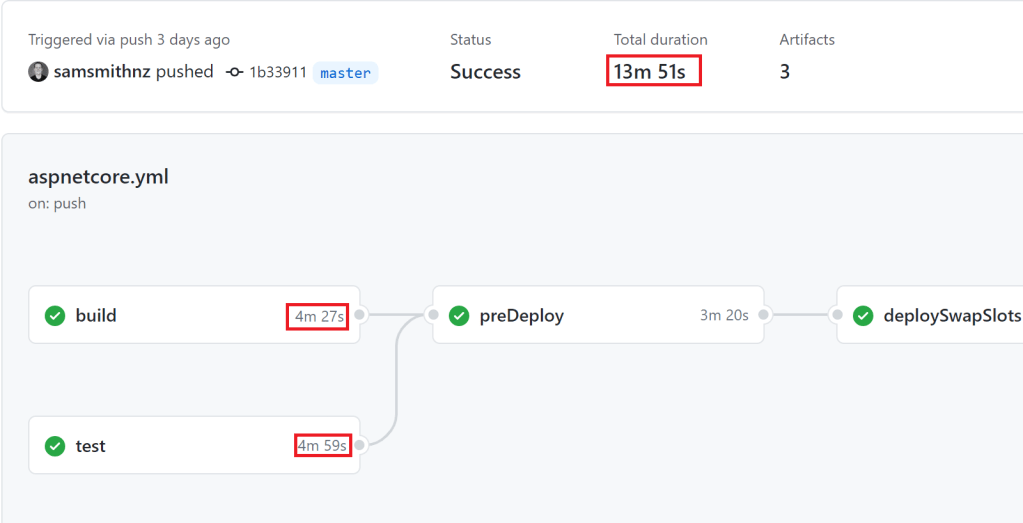Image resolution: width=1023 pixels, height=523 pixels.
Task: Click the samsmithnz avatar image
Action: (38, 72)
